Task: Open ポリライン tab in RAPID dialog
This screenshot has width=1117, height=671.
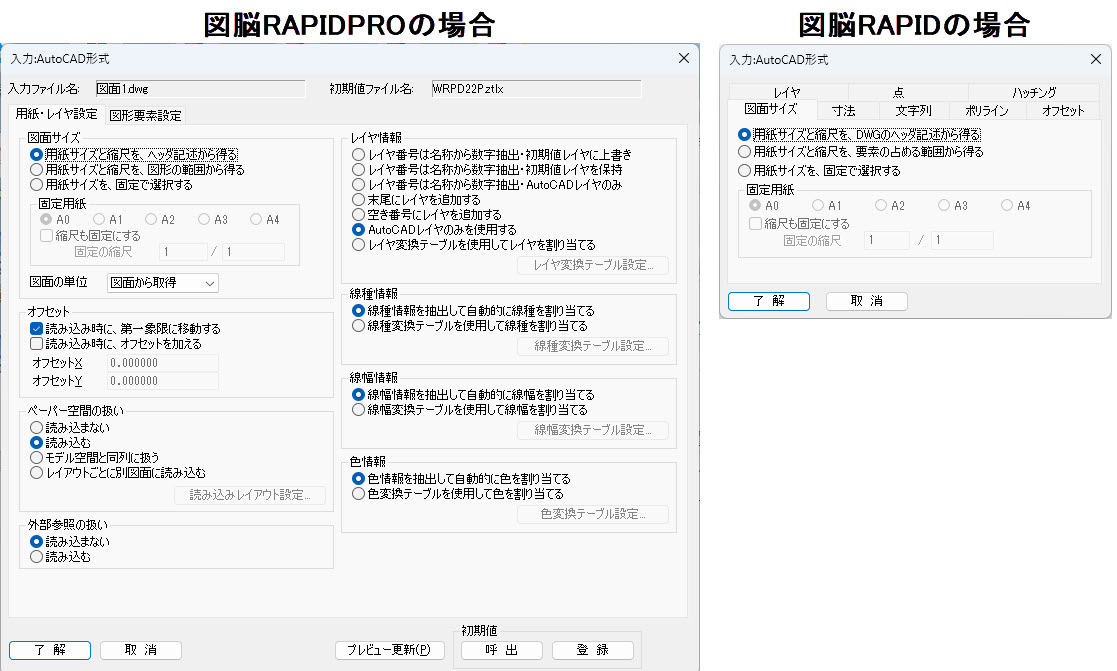Action: pos(987,110)
